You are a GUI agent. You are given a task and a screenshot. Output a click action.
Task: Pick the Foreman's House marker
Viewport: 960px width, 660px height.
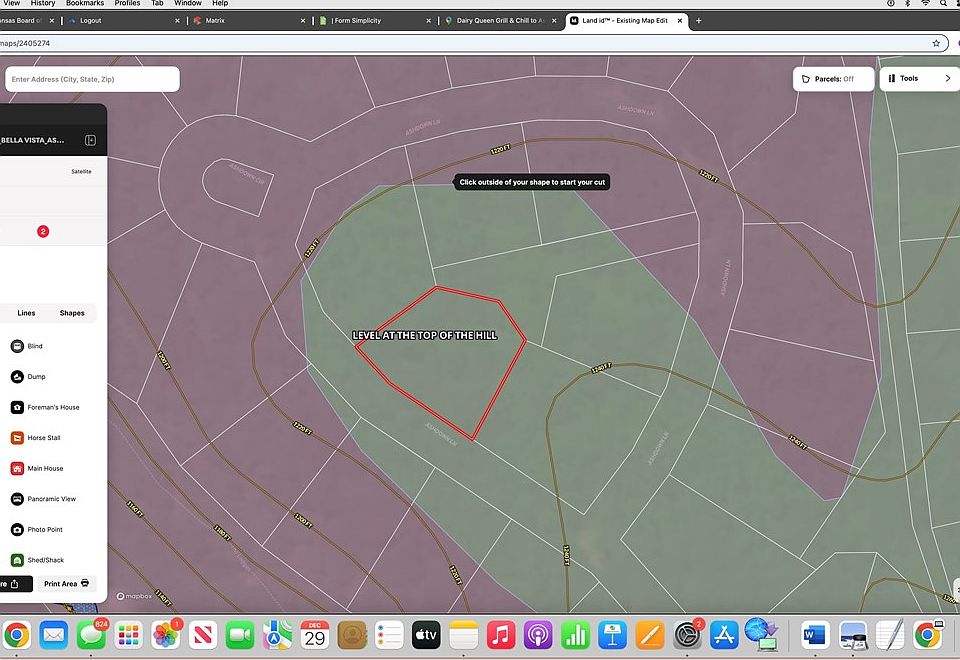[x=17, y=407]
